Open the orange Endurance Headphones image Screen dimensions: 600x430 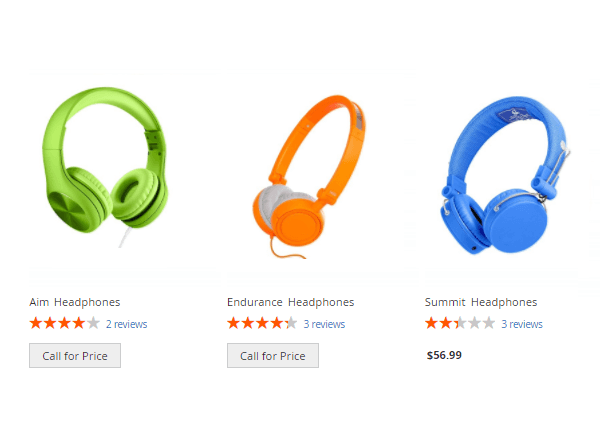[309, 177]
